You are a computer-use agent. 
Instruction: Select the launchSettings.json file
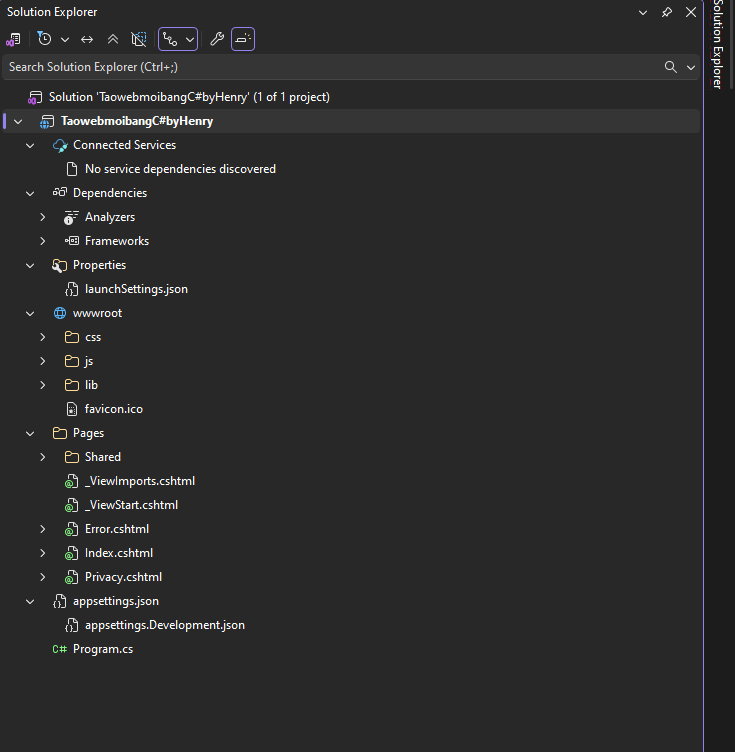click(x=136, y=289)
